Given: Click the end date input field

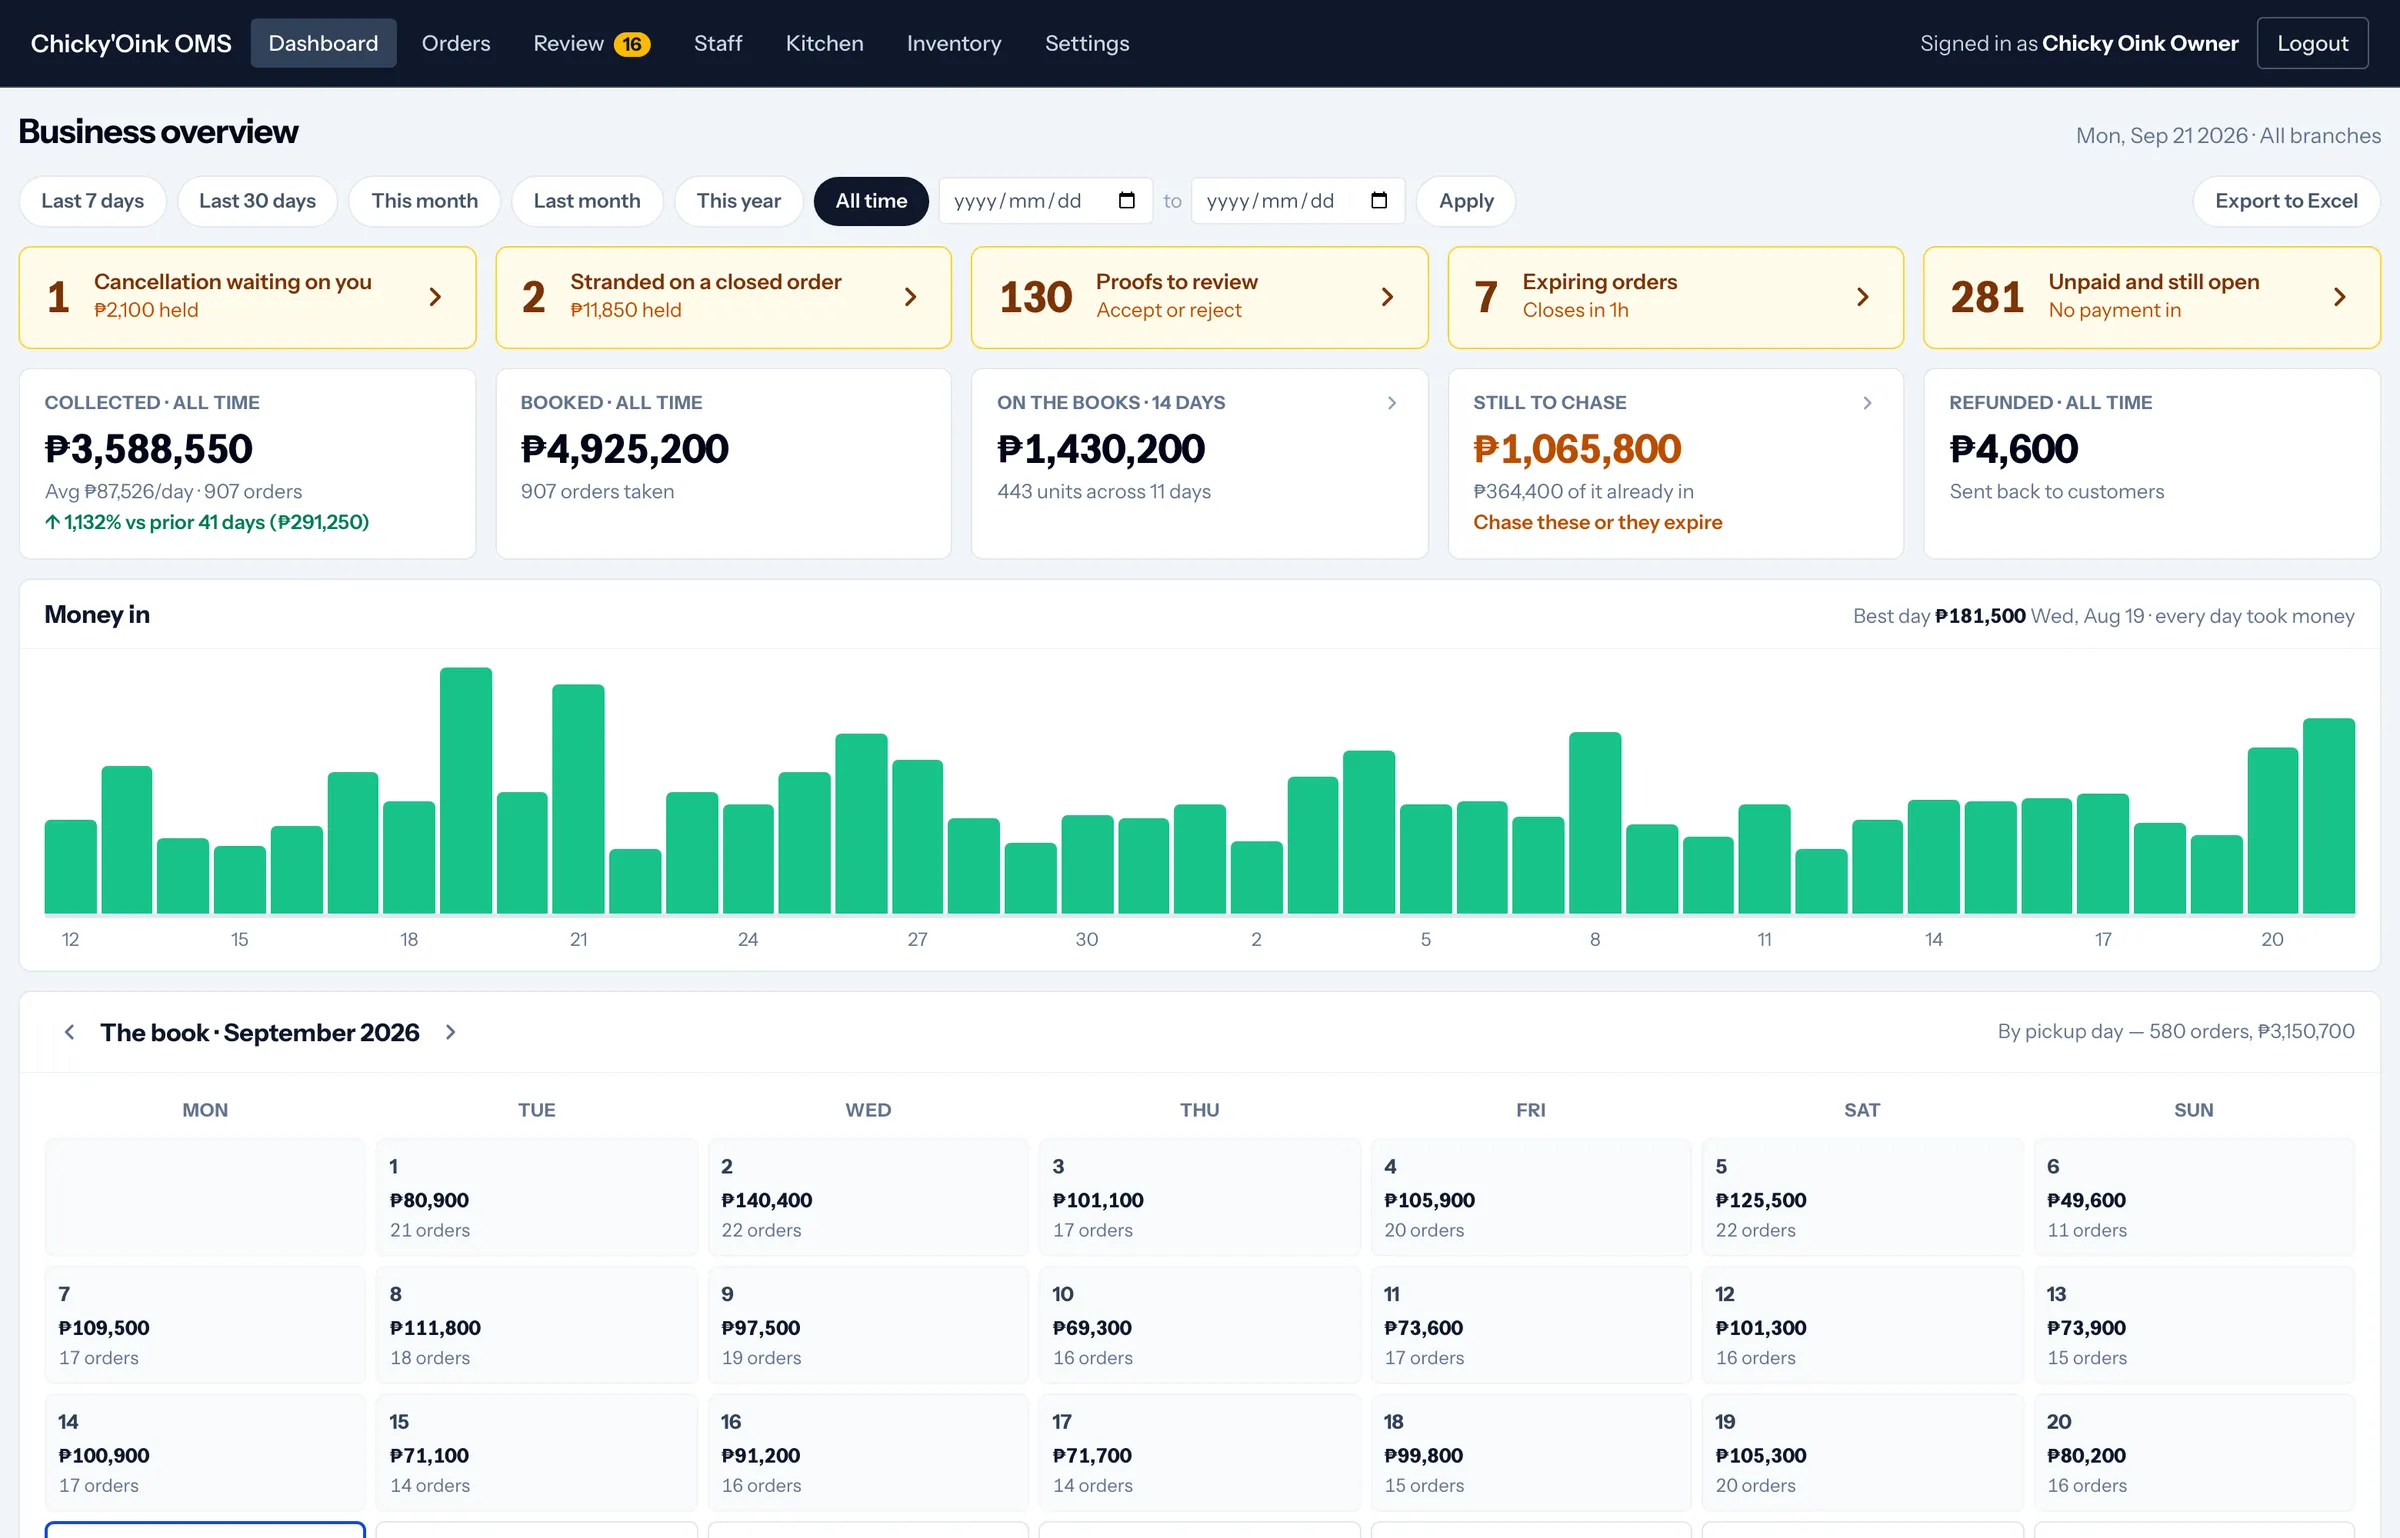Looking at the screenshot, I should pyautogui.click(x=1298, y=201).
